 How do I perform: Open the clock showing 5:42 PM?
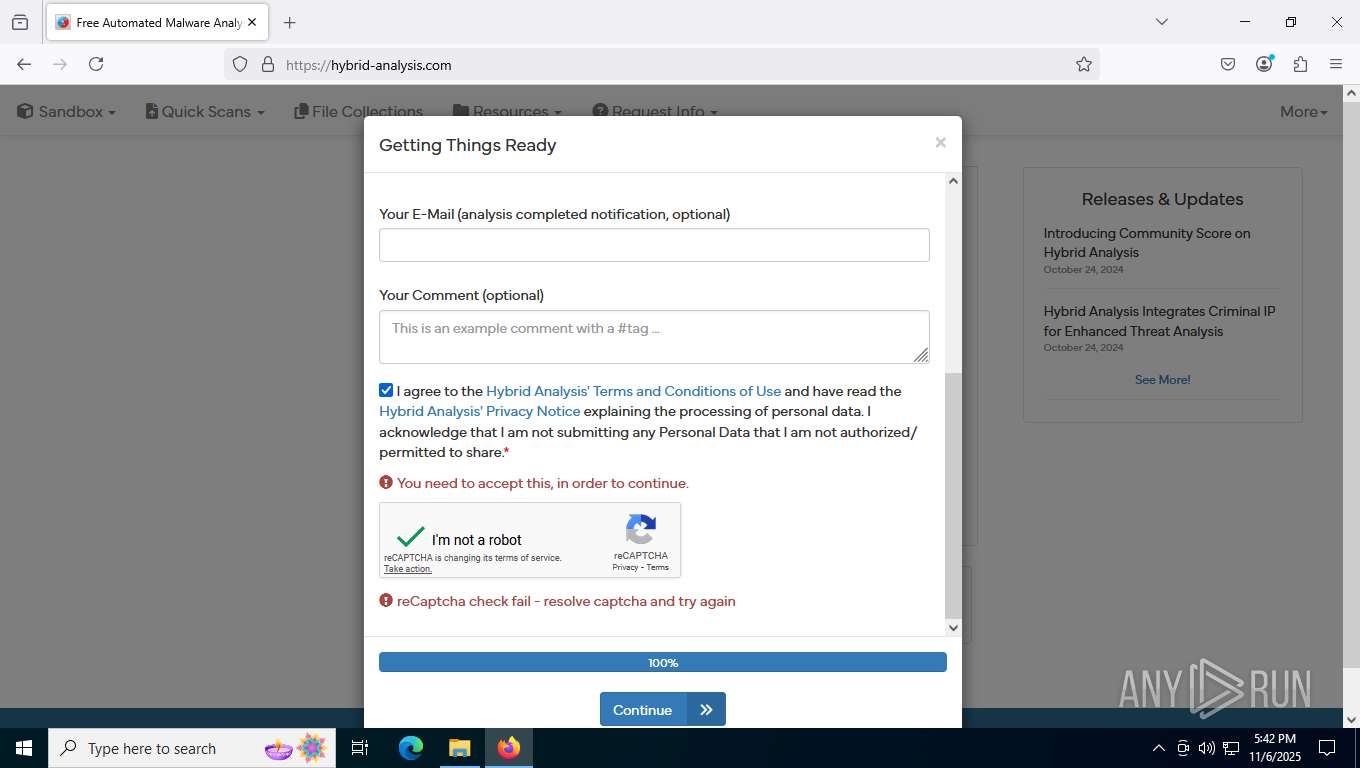tap(1274, 748)
